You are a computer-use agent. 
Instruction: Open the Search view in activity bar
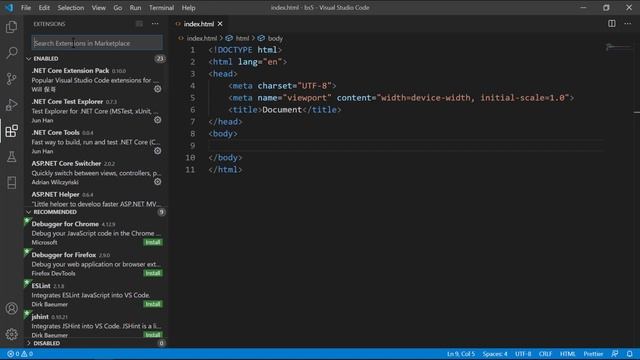(11, 53)
